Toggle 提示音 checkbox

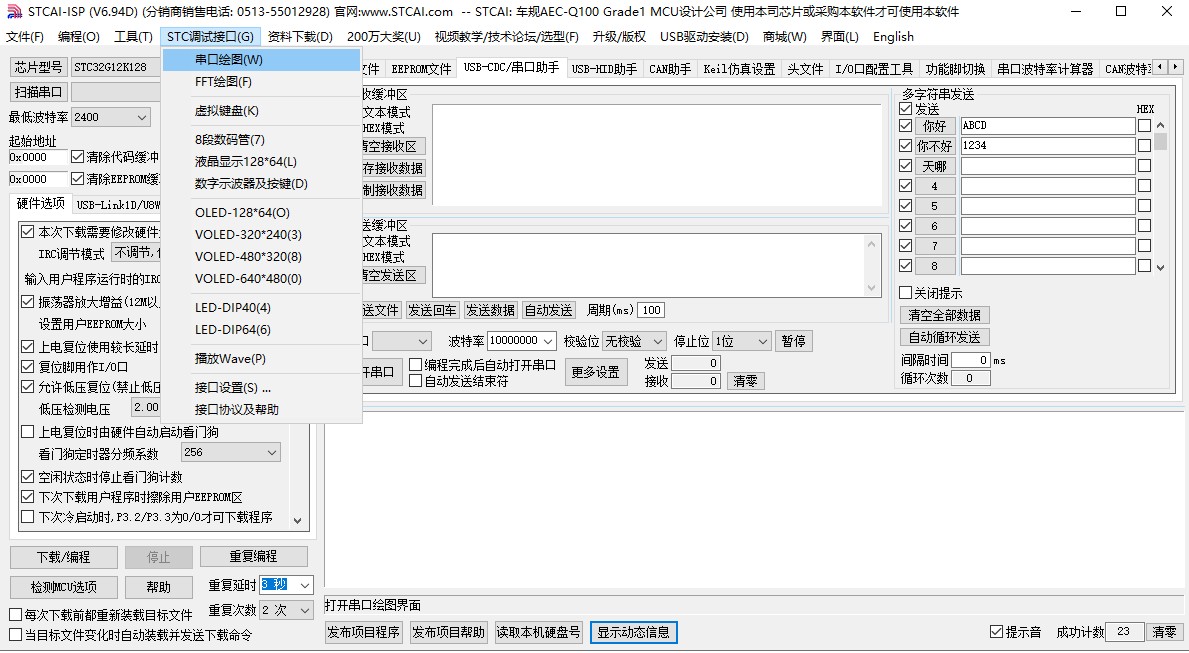(996, 632)
